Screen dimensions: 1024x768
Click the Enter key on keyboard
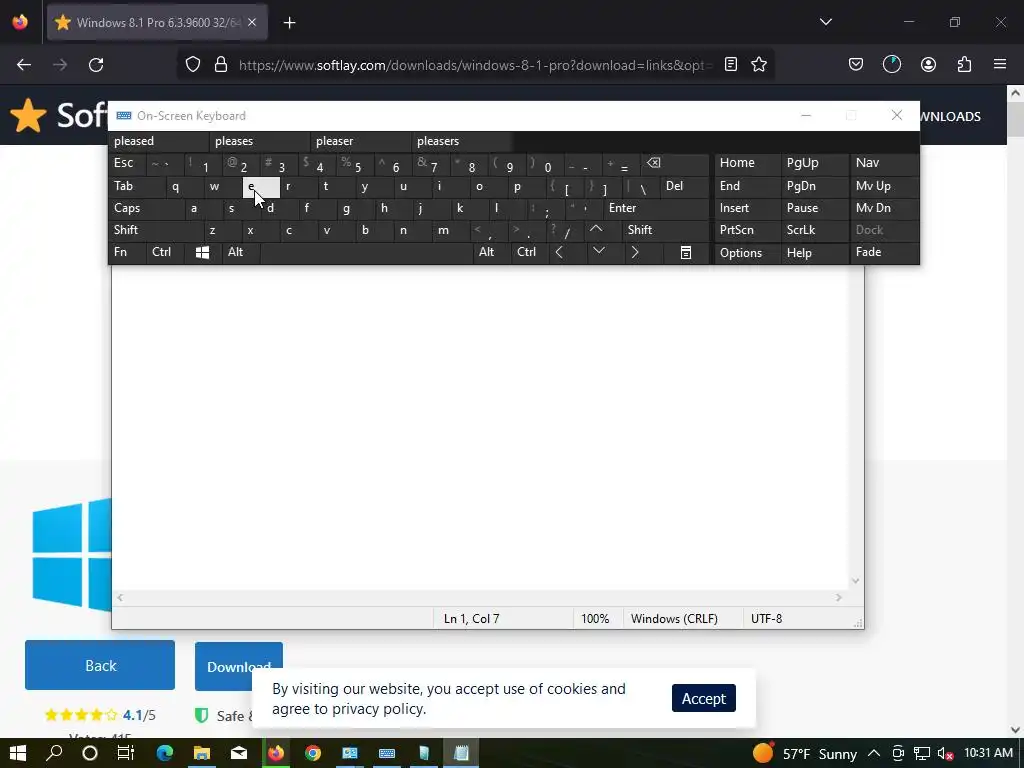(x=656, y=208)
